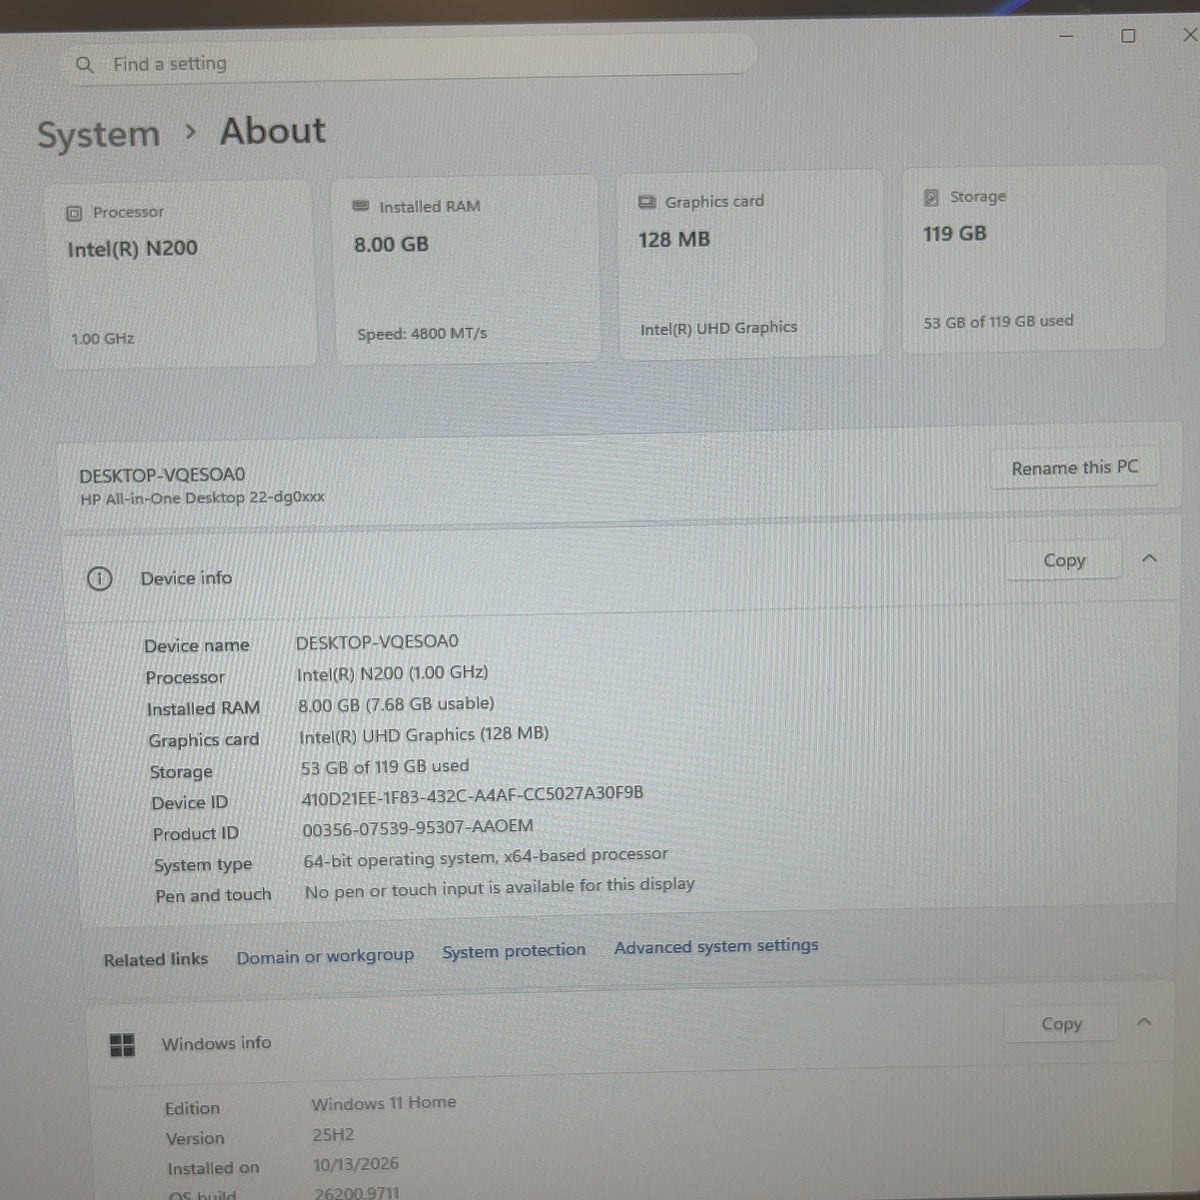Screen dimensions: 1200x1200
Task: Click the Processor card icon
Action: [x=74, y=213]
